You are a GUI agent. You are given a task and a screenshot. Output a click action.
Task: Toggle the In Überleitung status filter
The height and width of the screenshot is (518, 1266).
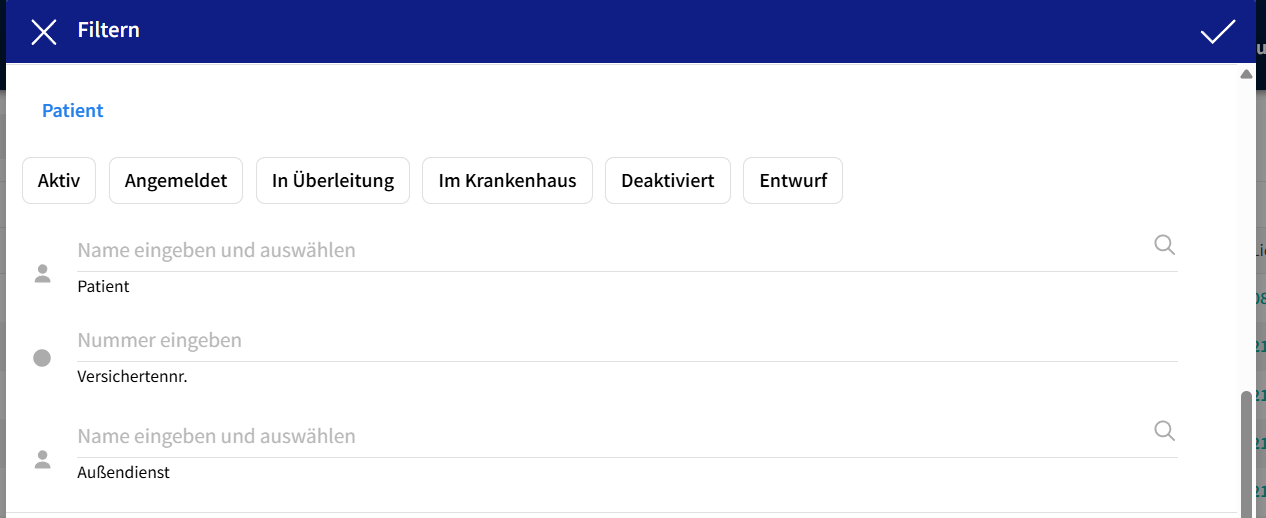[x=333, y=181]
